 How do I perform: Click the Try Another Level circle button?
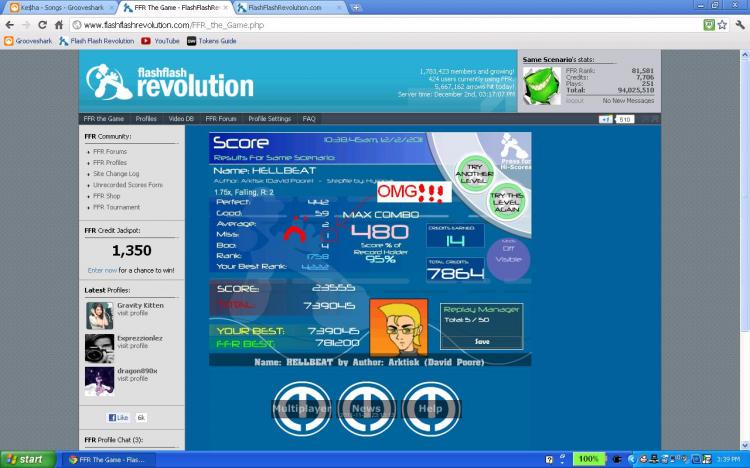474,172
